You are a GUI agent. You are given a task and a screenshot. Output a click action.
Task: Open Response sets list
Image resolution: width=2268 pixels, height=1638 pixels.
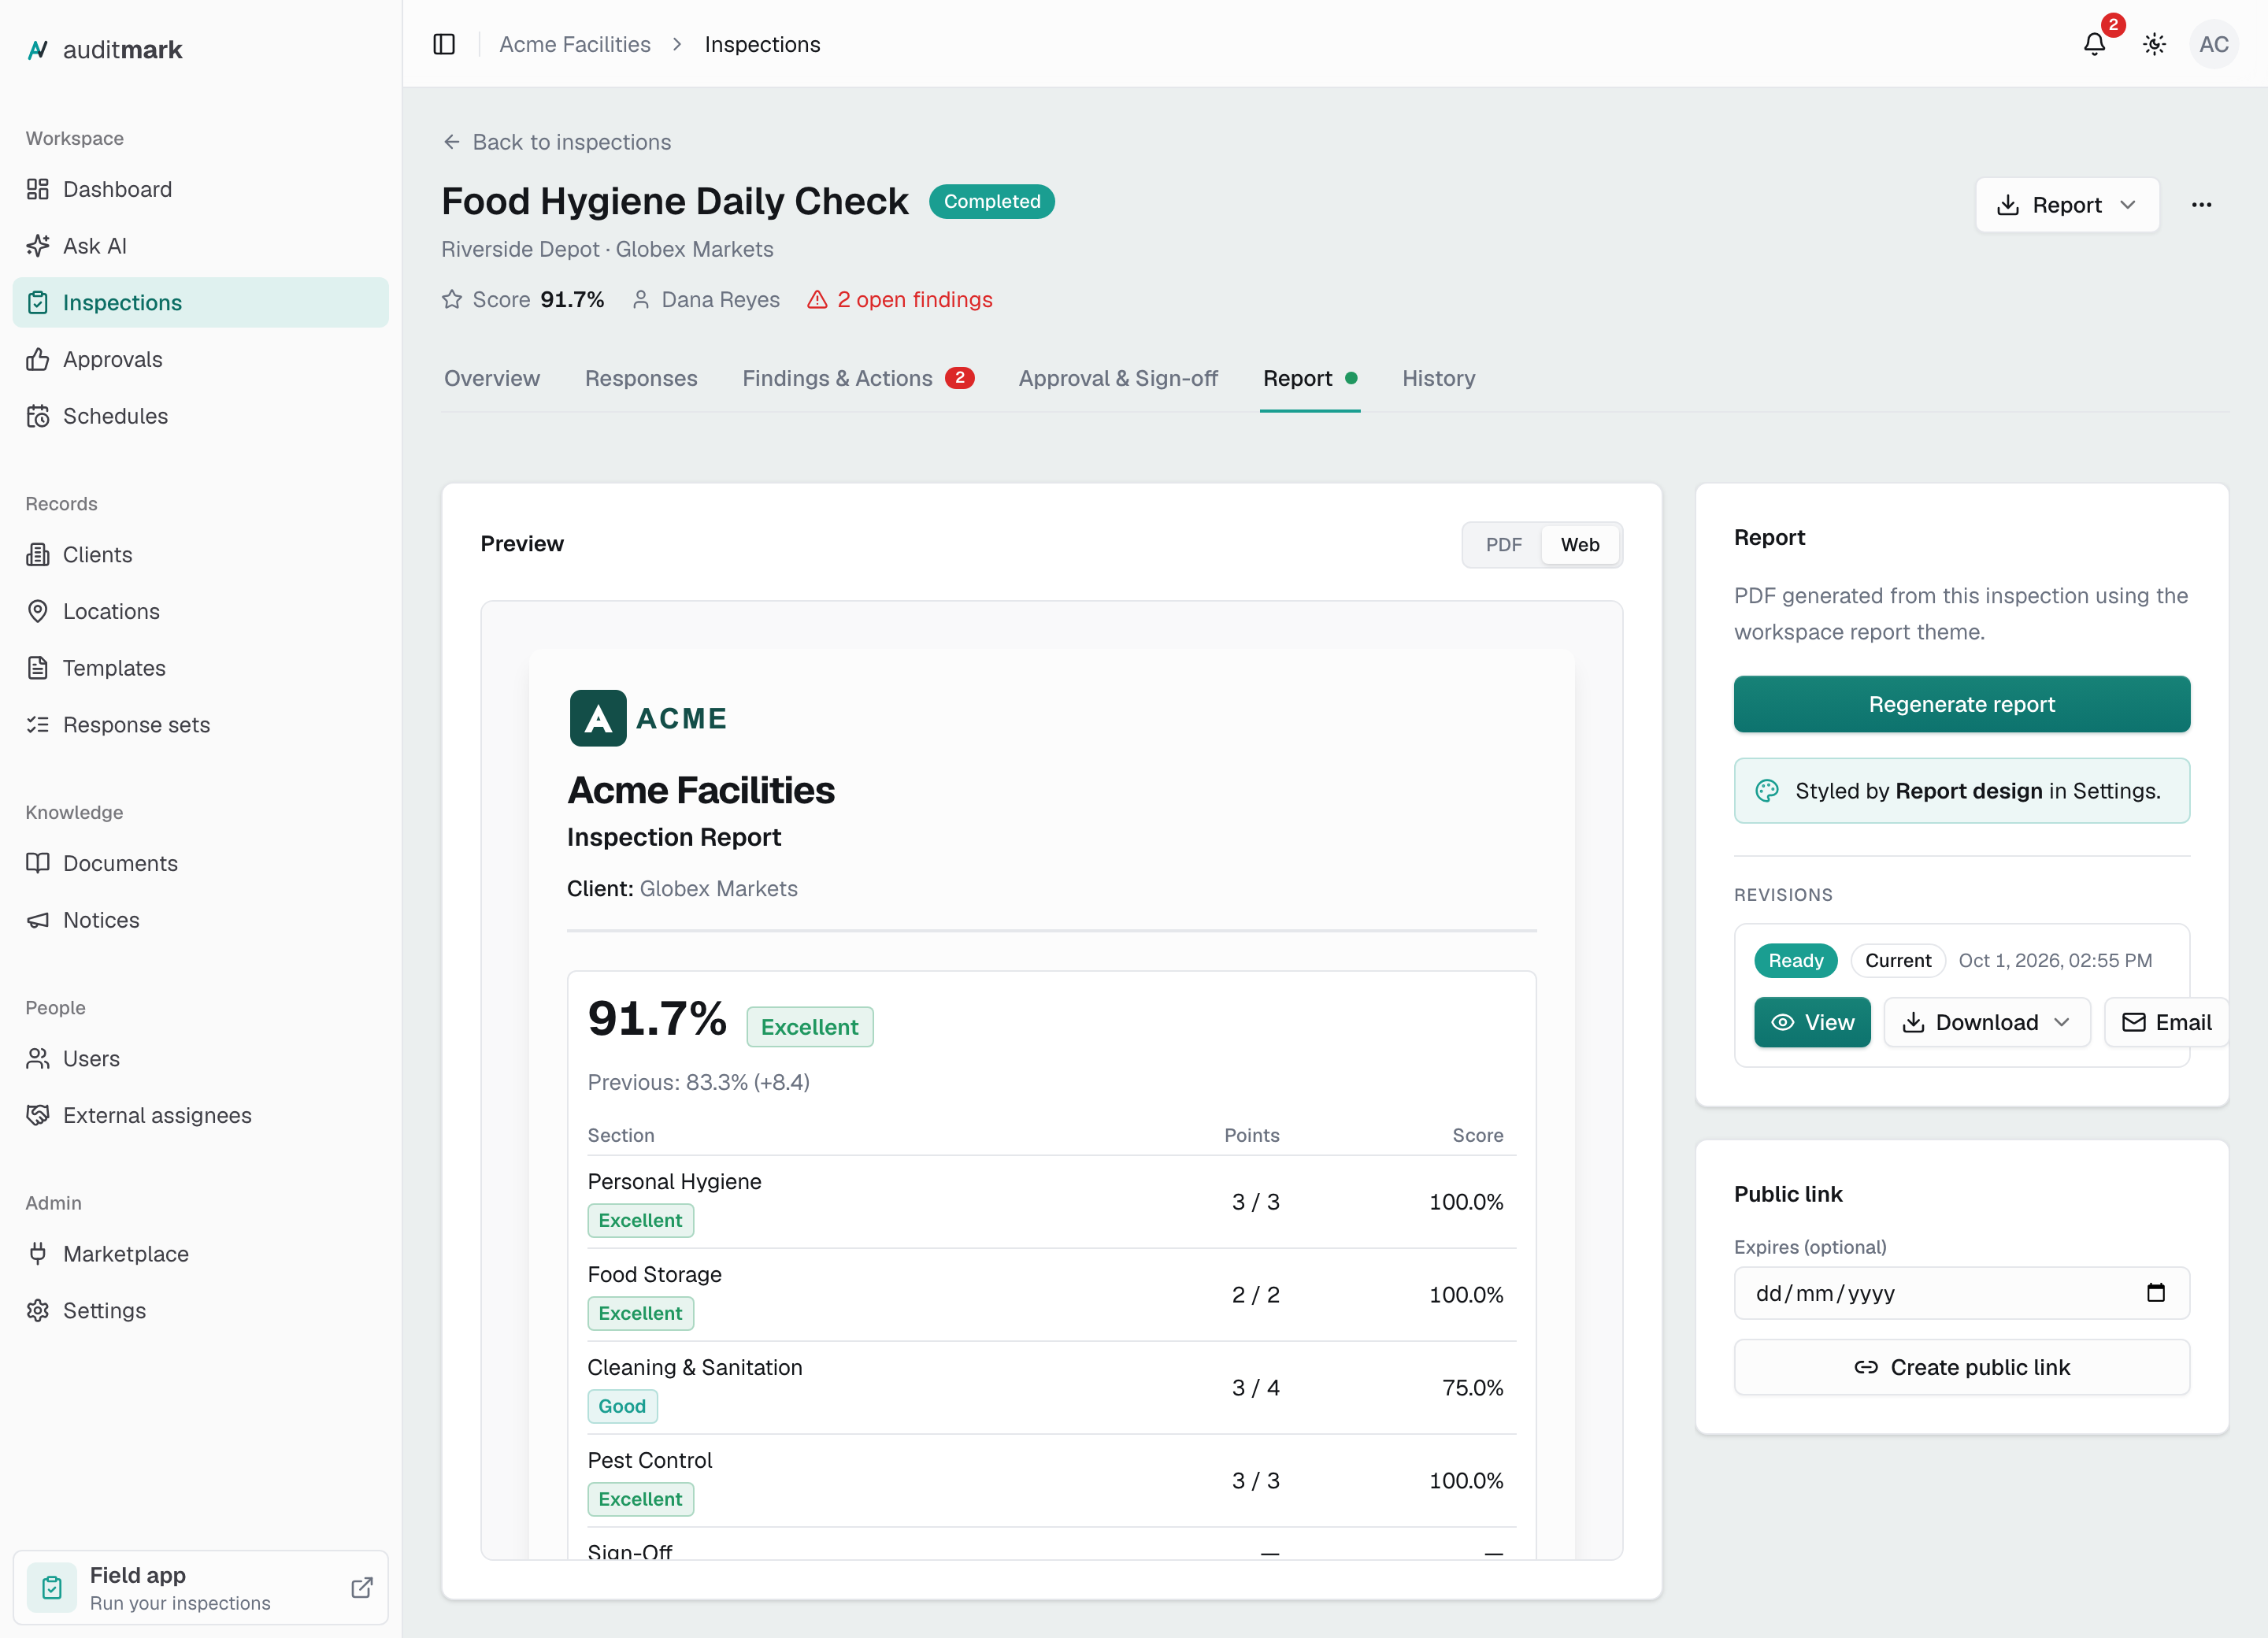click(200, 724)
